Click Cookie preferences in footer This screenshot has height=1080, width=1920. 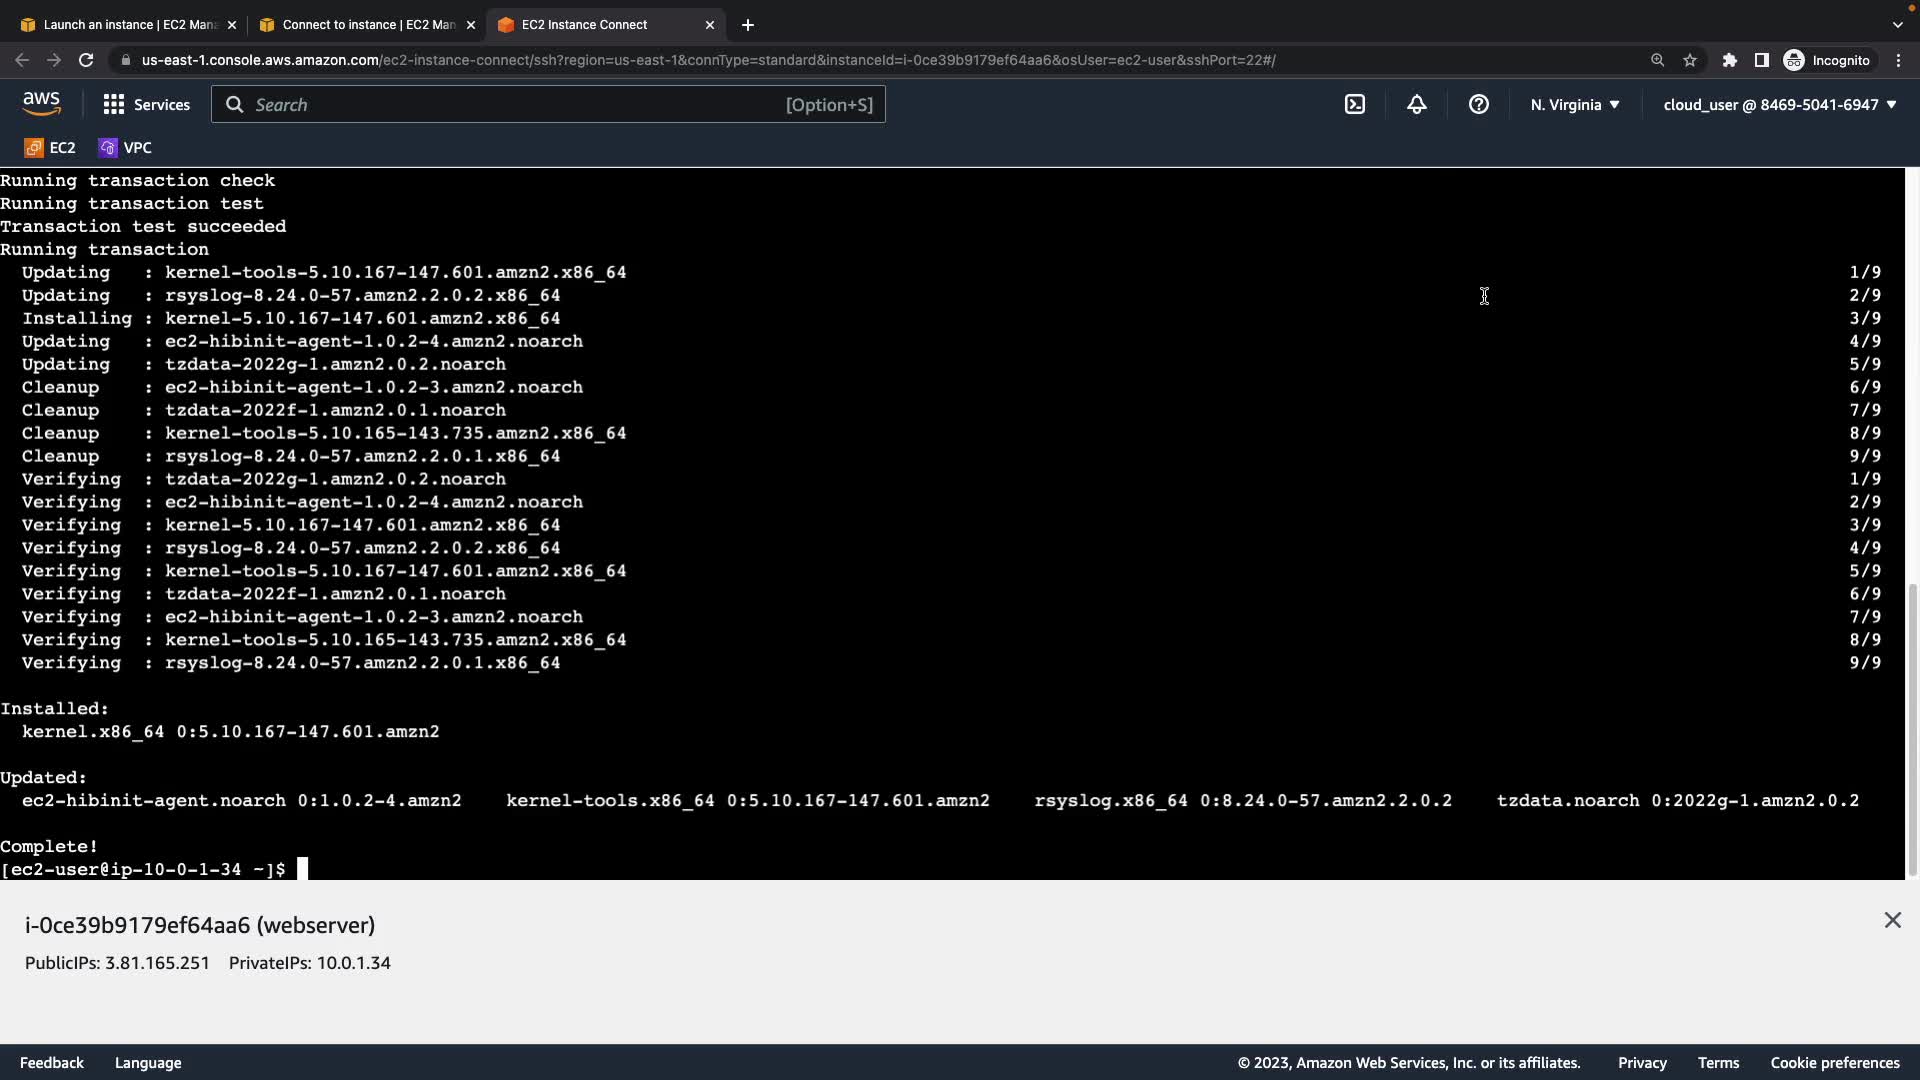(x=1834, y=1062)
